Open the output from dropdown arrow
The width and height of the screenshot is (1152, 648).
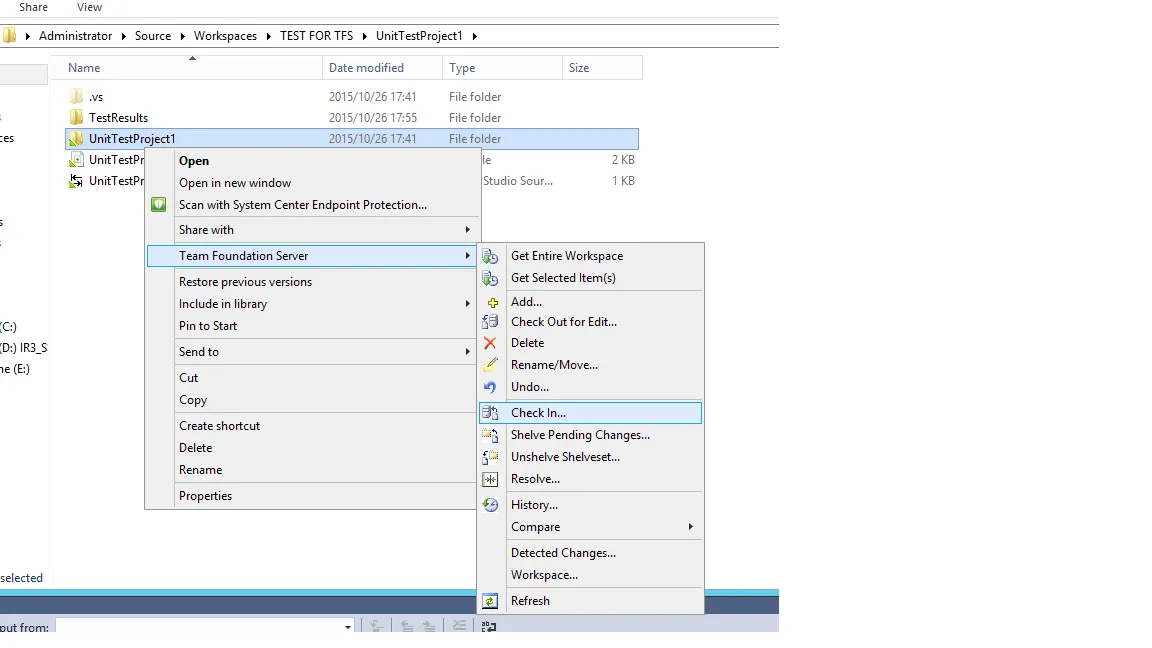(x=348, y=627)
